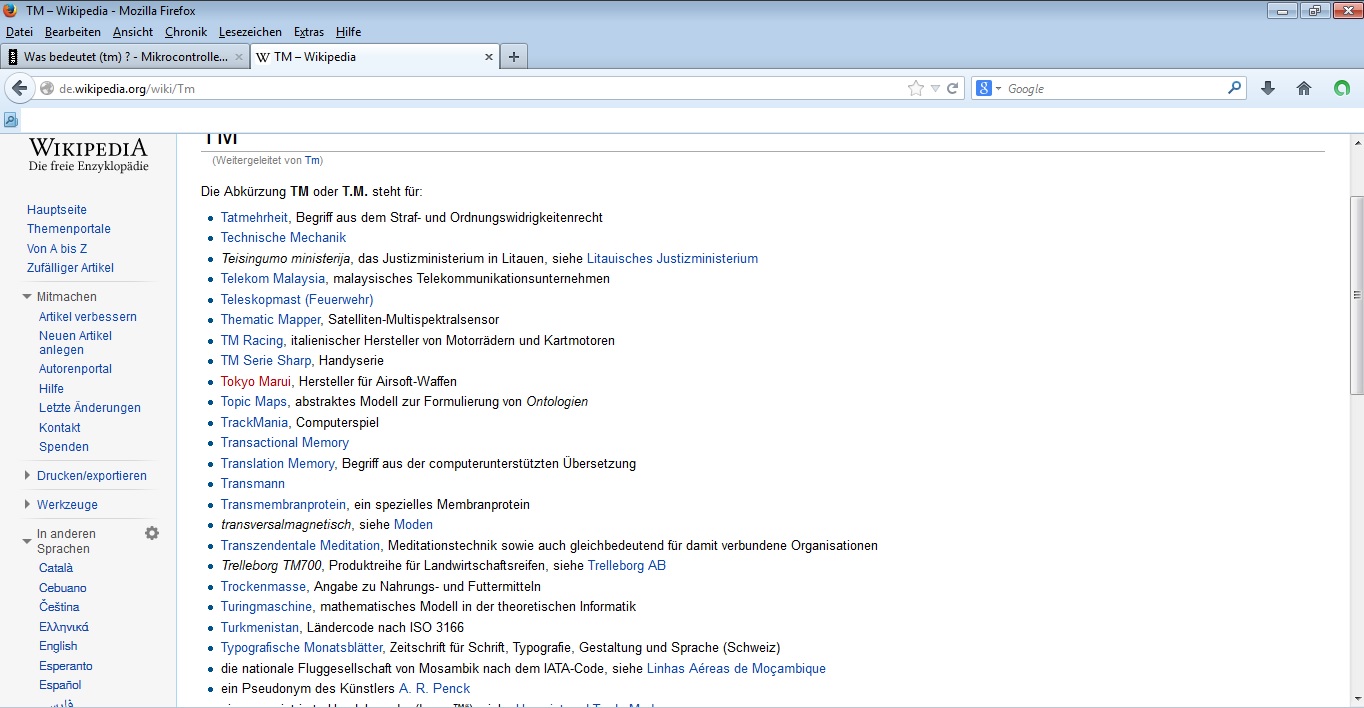Collapse the Mitmachen sidebar section
The height and width of the screenshot is (708, 1364).
click(x=27, y=297)
